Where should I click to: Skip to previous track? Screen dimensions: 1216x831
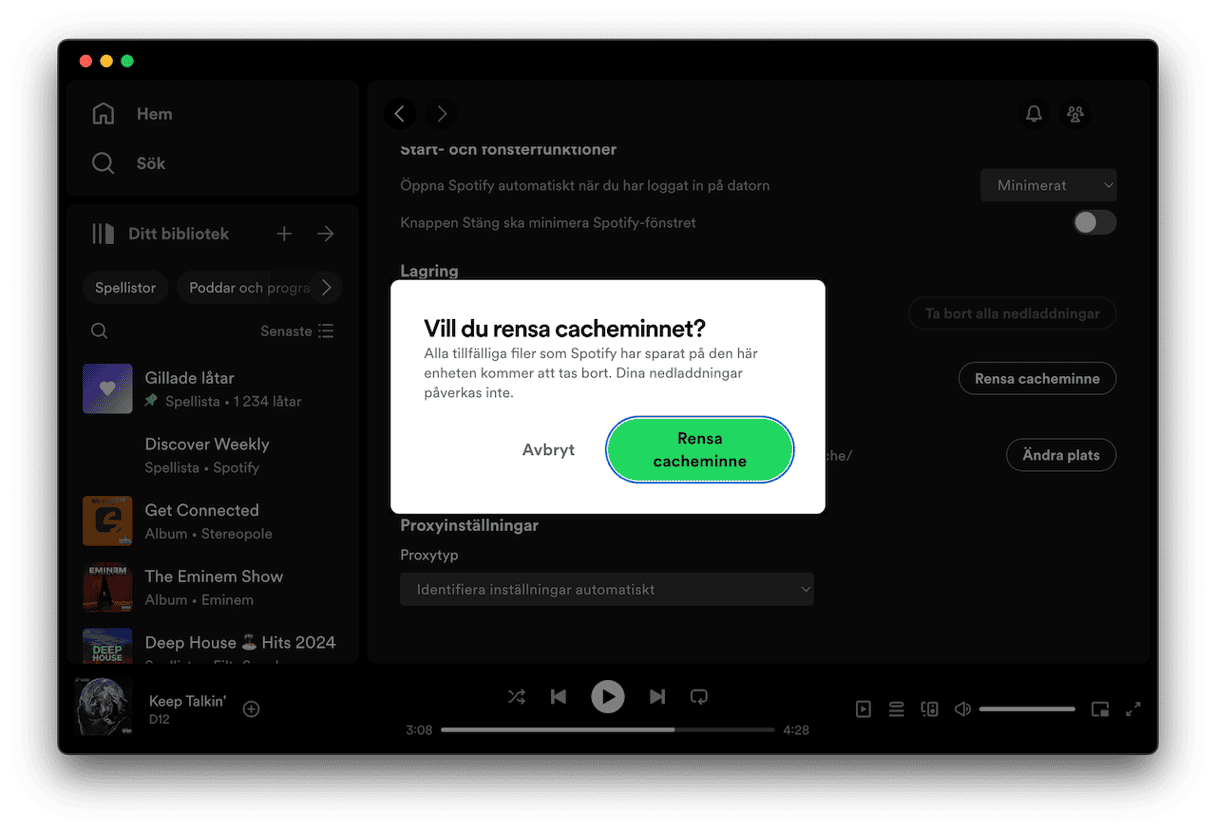click(559, 697)
